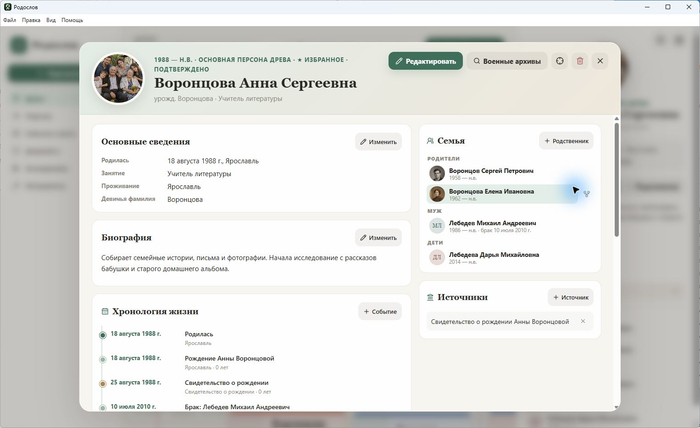This screenshot has width=700, height=428.
Task: Click Anna Vorontsova's profile photo
Action: 118,79
